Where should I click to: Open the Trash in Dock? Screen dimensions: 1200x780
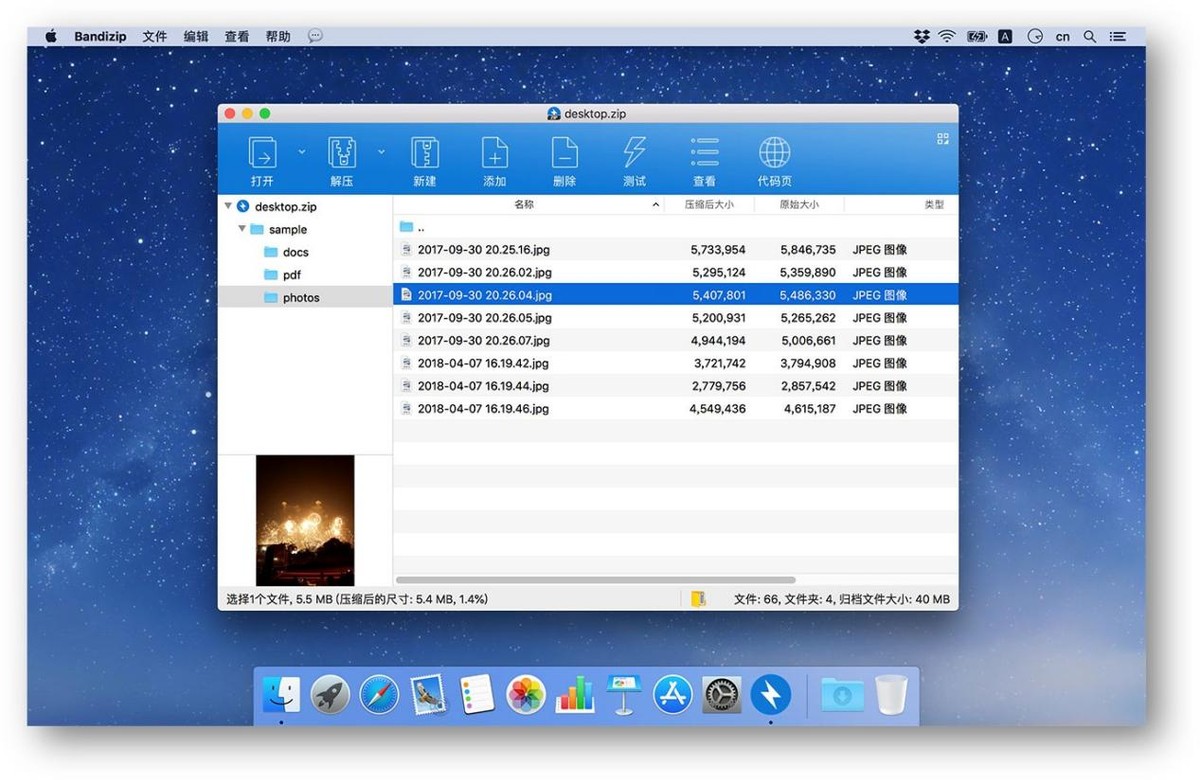(x=891, y=694)
